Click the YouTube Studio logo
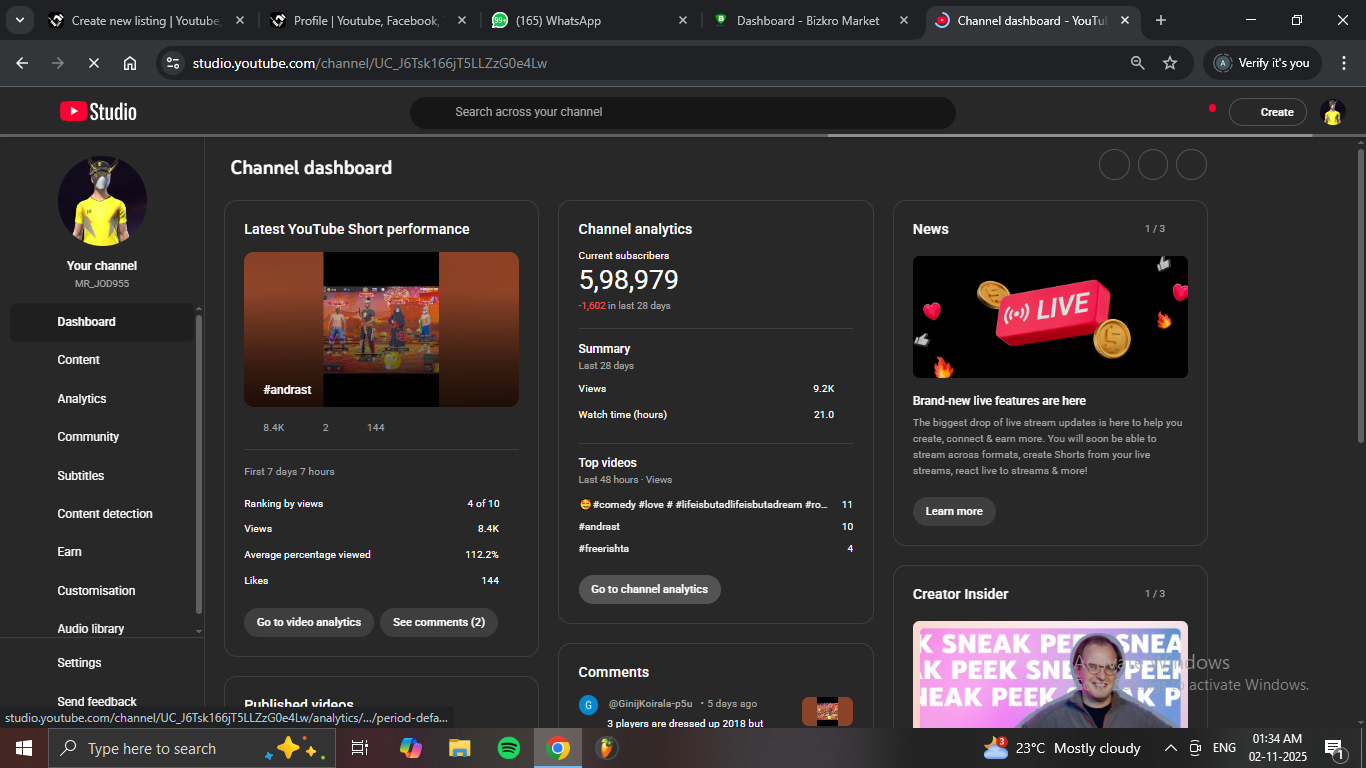This screenshot has width=1366, height=768. pos(98,112)
